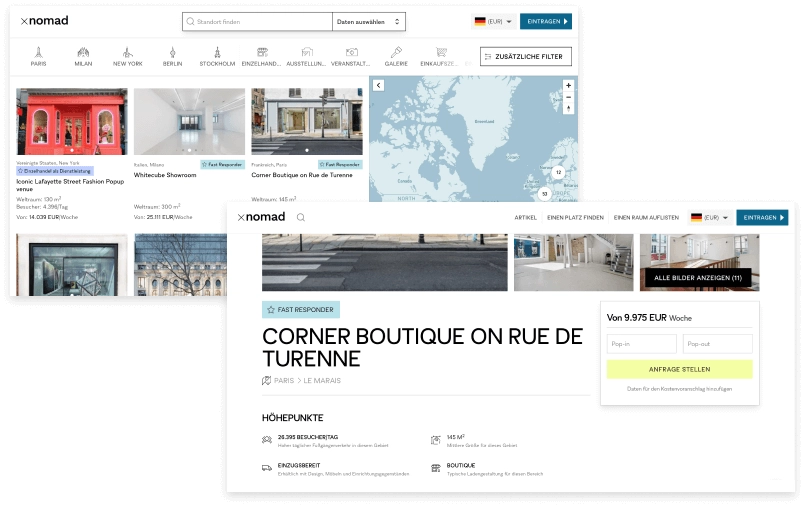Image resolution: width=805 pixels, height=506 pixels.
Task: Click the Boutique storefront icon
Action: tap(435, 468)
